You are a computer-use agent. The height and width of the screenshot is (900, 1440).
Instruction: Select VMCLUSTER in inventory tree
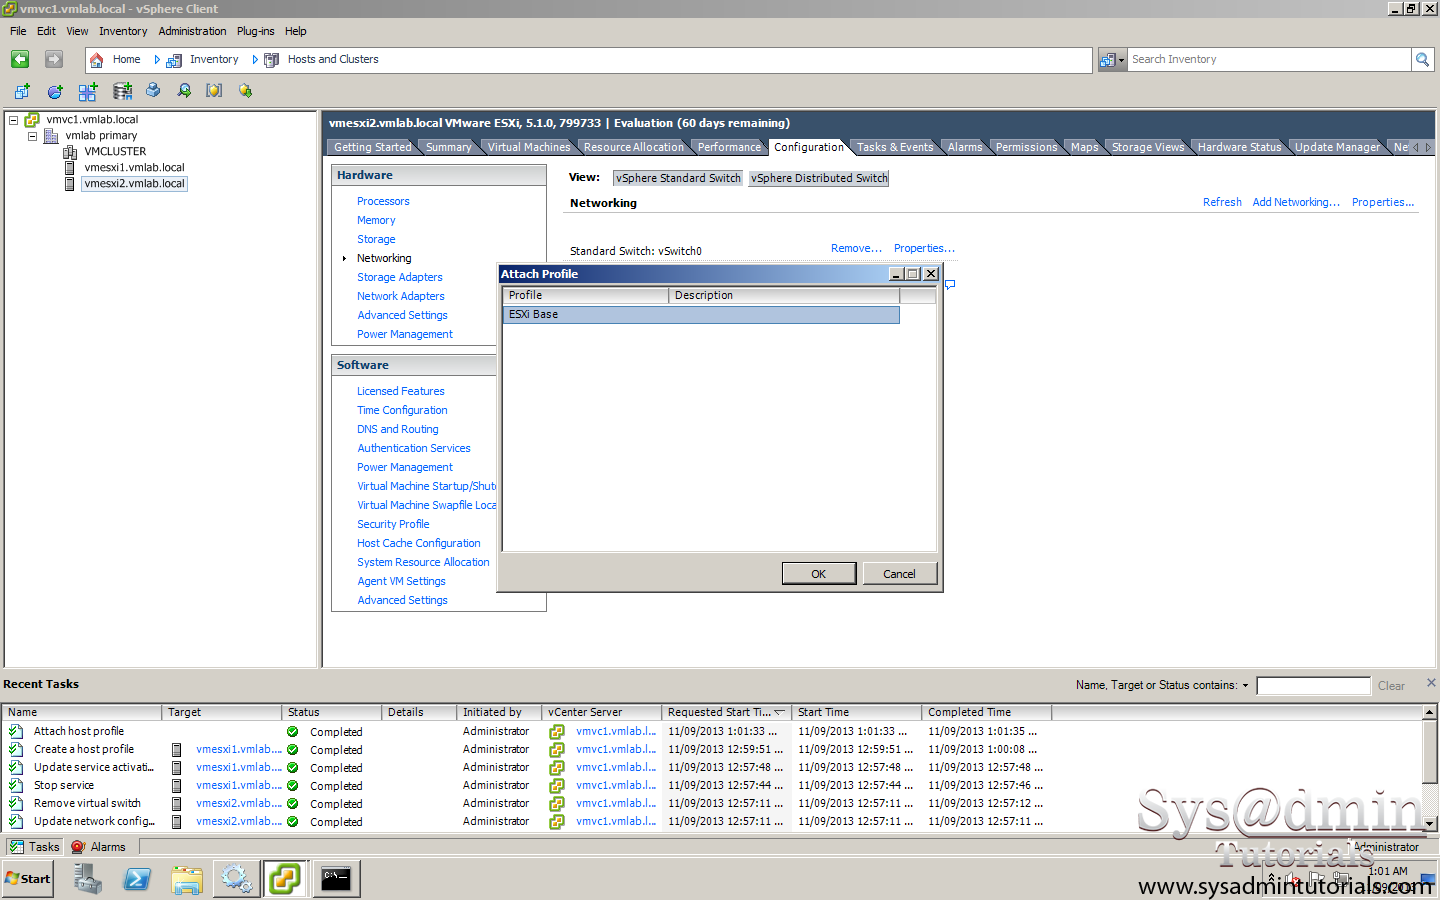(x=115, y=152)
